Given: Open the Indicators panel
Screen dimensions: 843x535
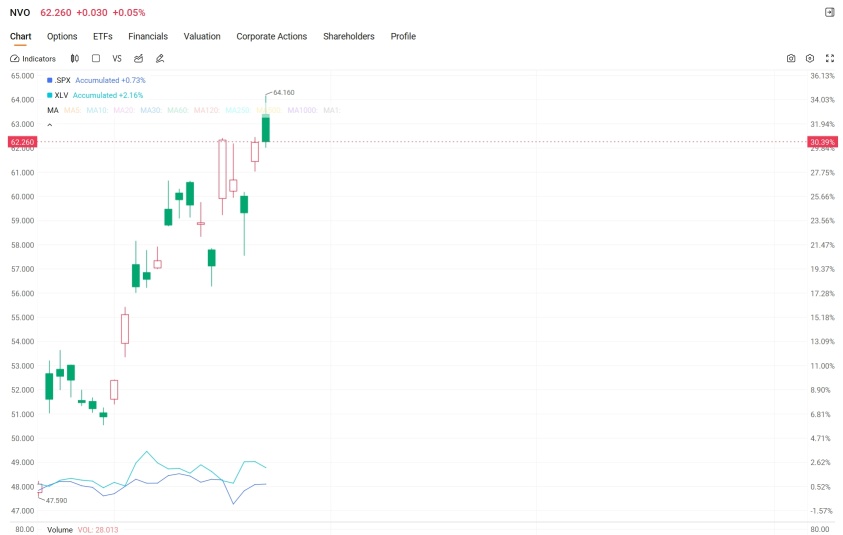Looking at the screenshot, I should click(x=33, y=59).
